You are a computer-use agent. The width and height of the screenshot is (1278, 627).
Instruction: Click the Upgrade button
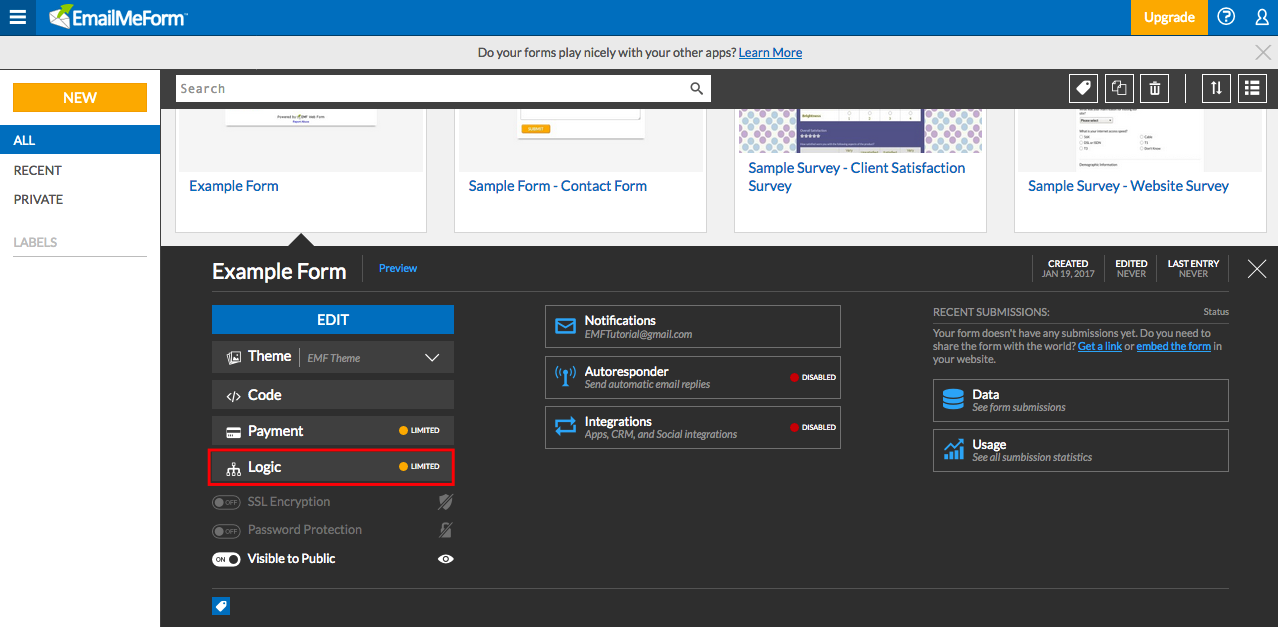[1169, 17]
